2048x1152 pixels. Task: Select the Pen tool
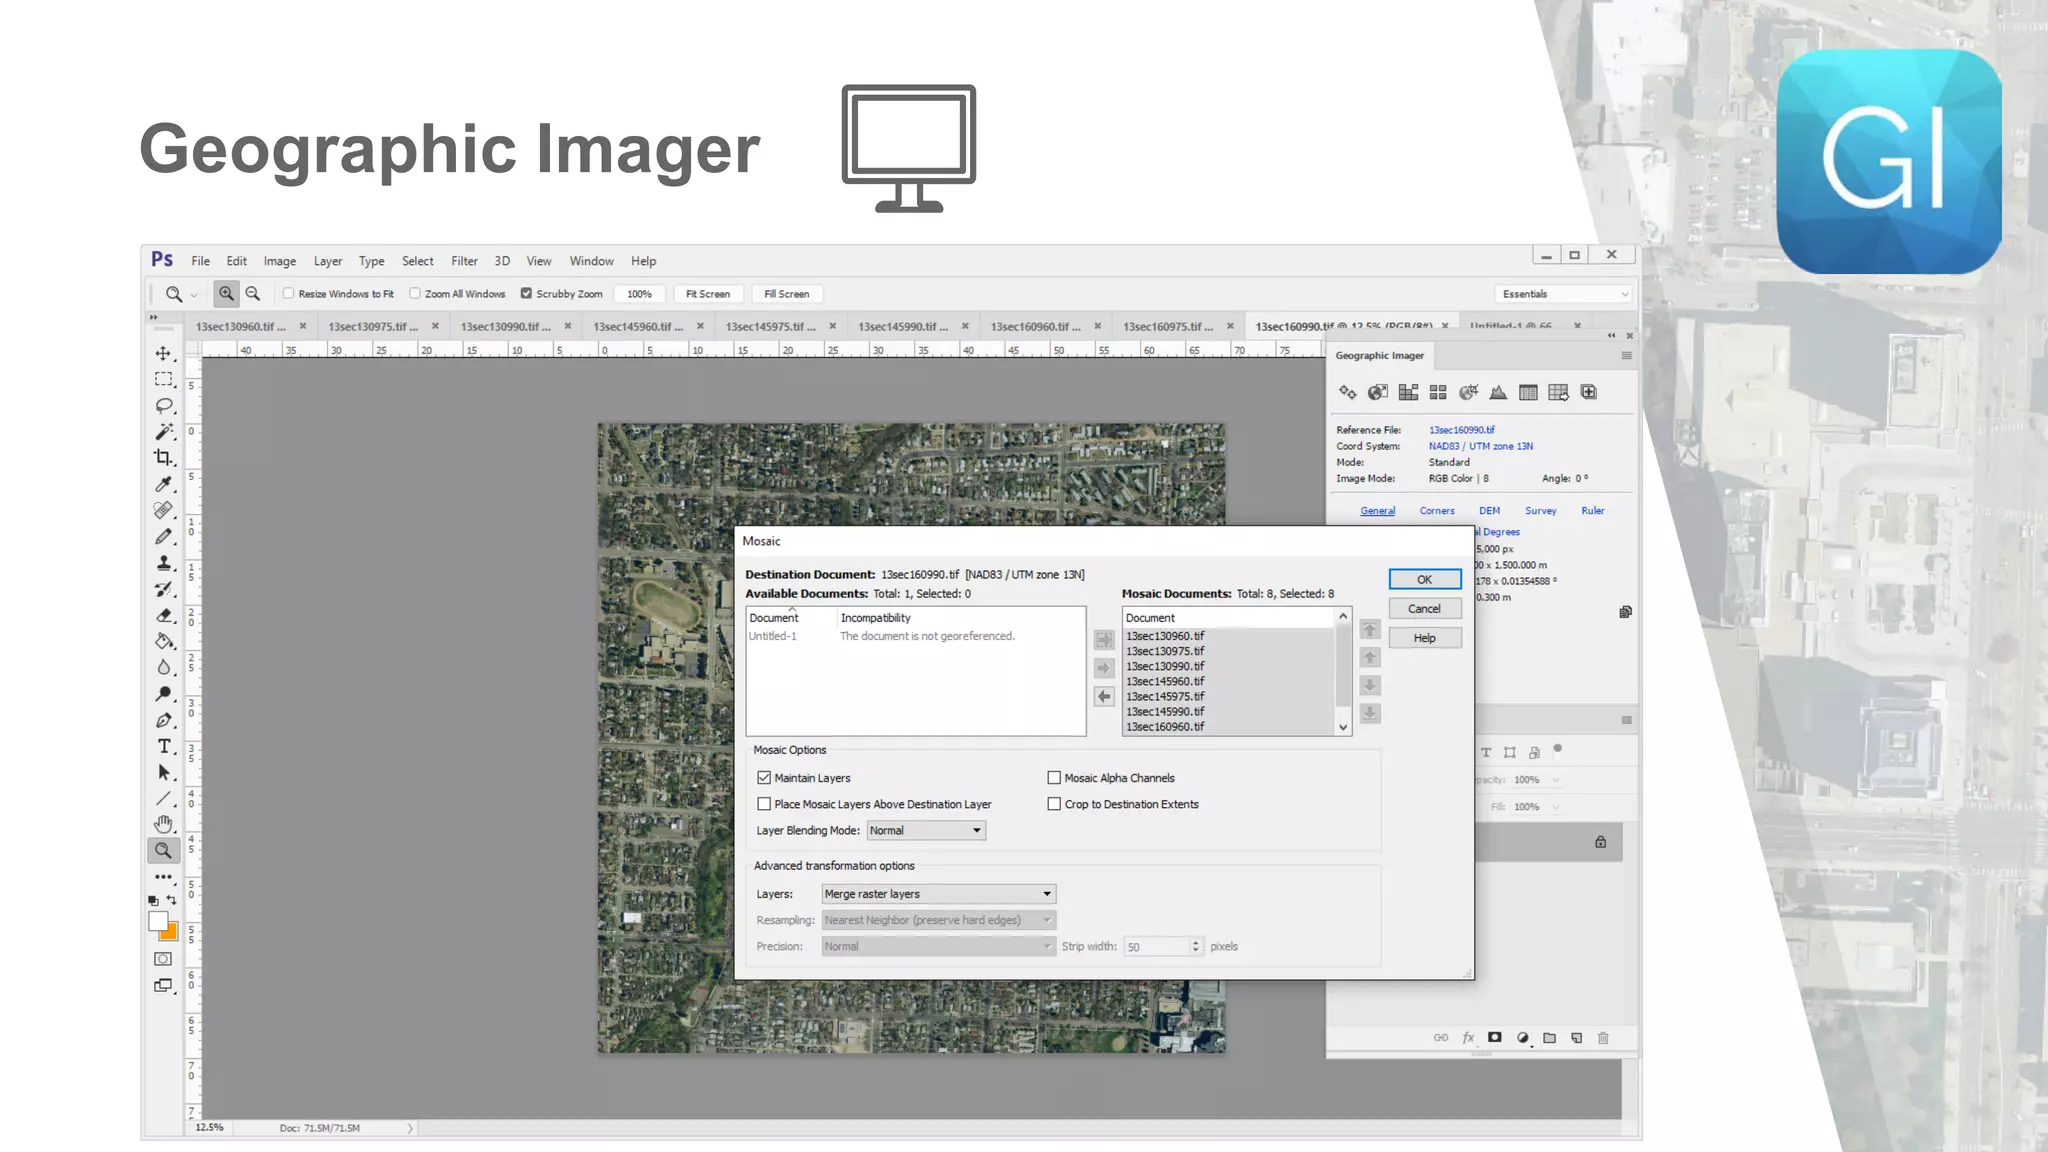coord(163,720)
